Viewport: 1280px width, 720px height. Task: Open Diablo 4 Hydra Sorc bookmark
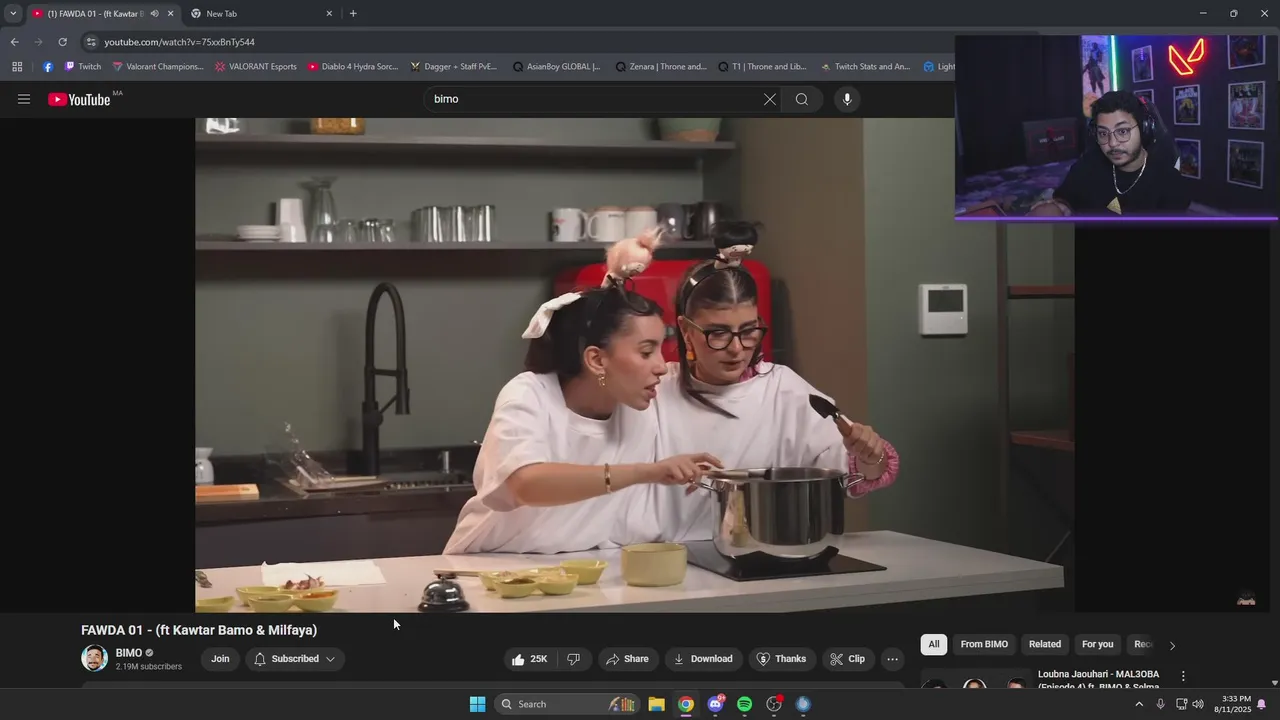tap(353, 67)
